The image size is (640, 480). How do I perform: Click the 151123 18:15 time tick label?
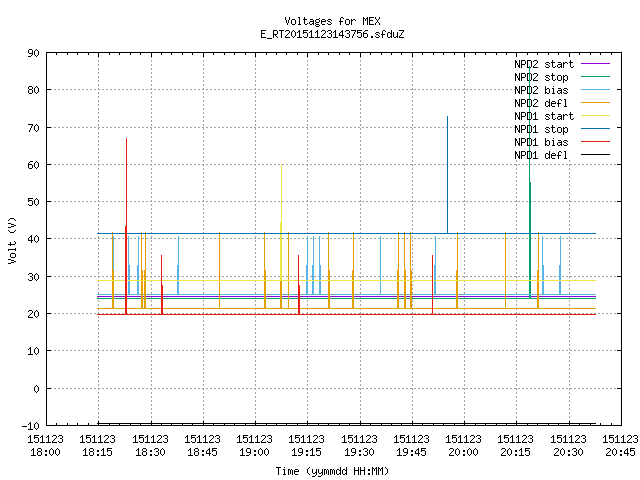point(98,446)
